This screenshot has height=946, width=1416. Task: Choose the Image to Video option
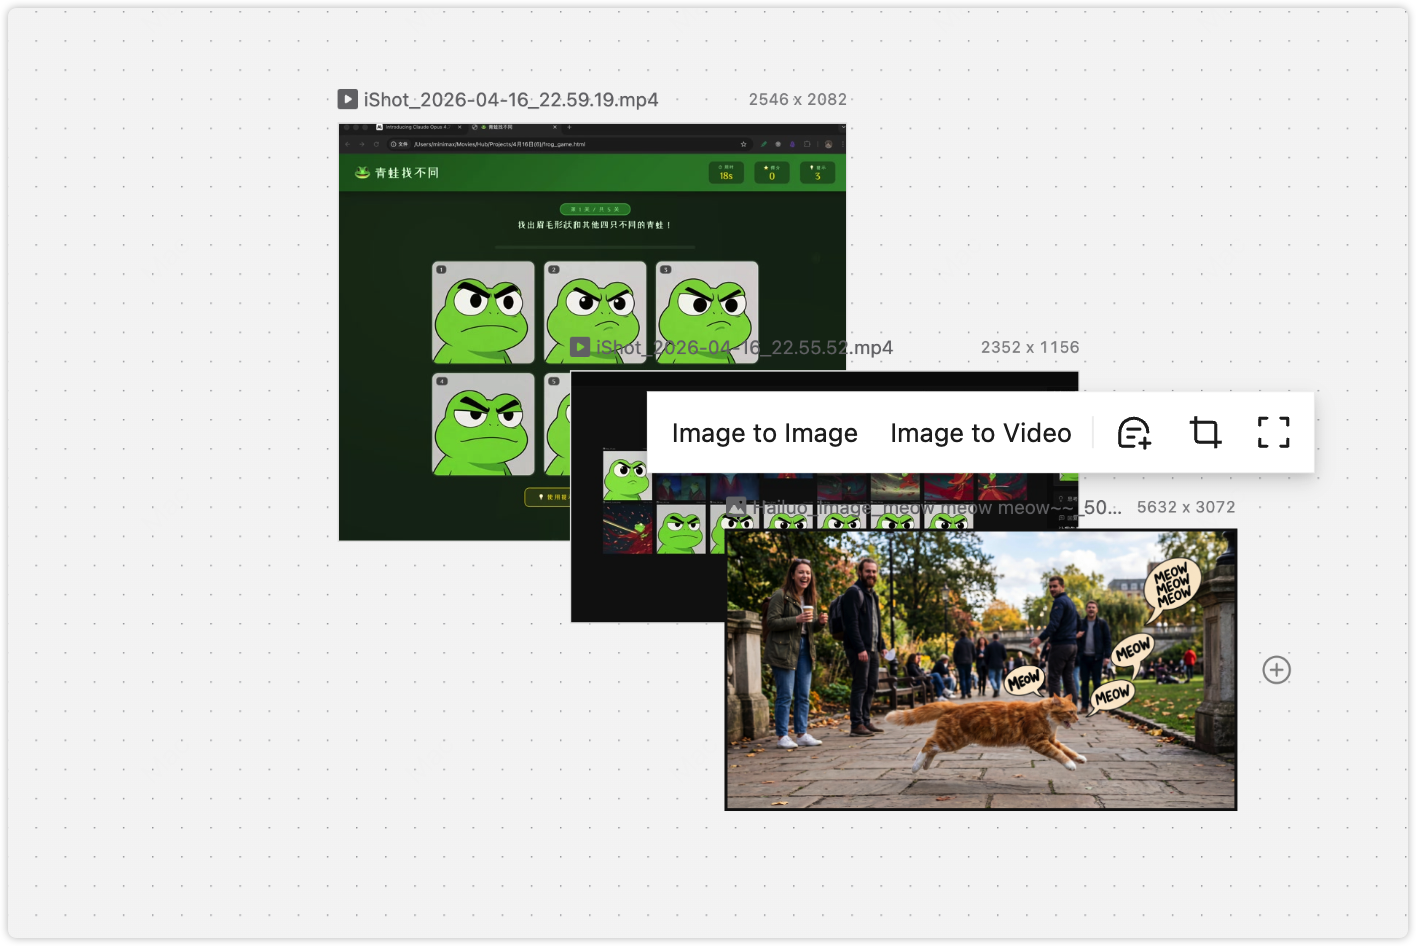tap(980, 433)
